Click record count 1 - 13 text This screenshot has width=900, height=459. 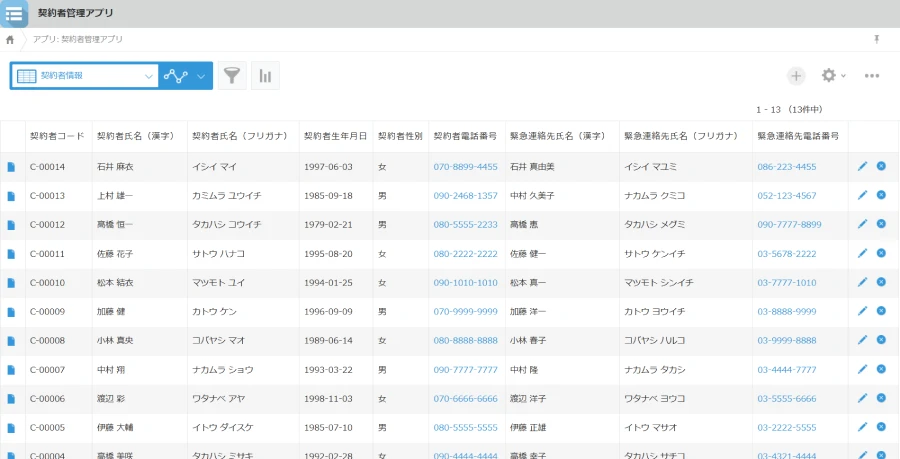[770, 109]
